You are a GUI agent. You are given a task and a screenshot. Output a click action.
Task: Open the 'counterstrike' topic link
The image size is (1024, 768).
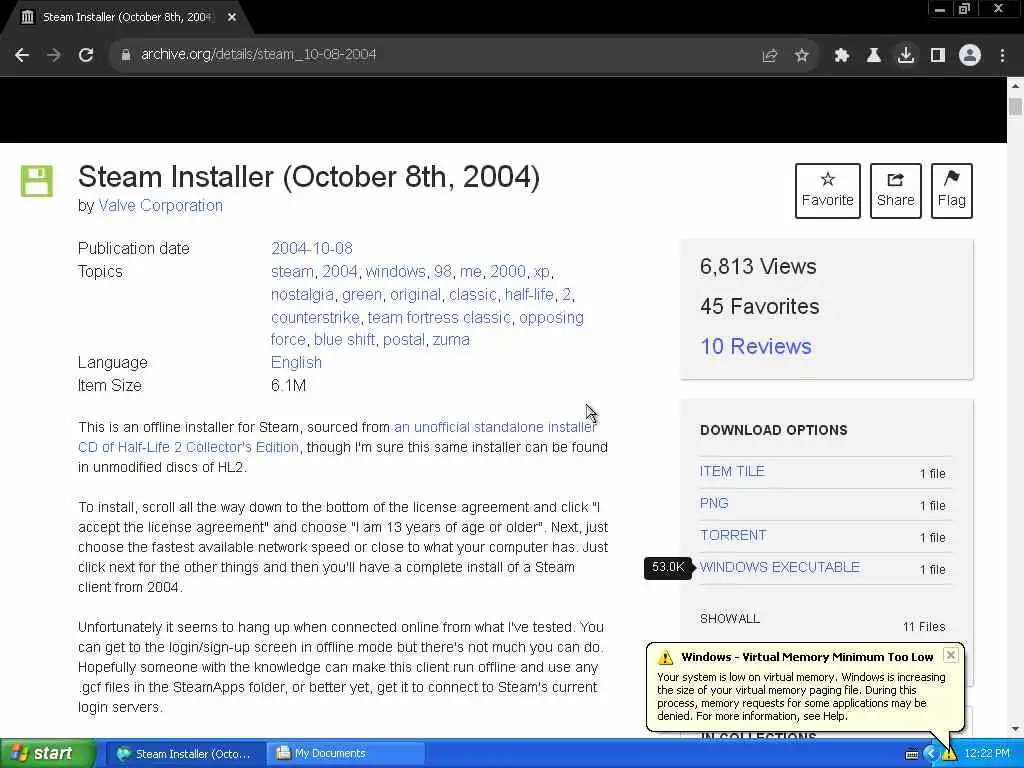pyautogui.click(x=315, y=317)
